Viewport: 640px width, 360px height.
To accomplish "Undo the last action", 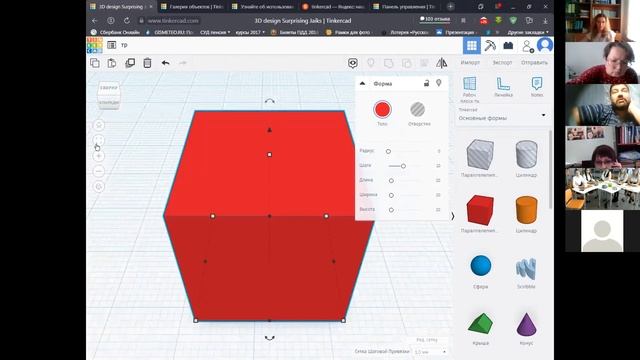I will (165, 63).
